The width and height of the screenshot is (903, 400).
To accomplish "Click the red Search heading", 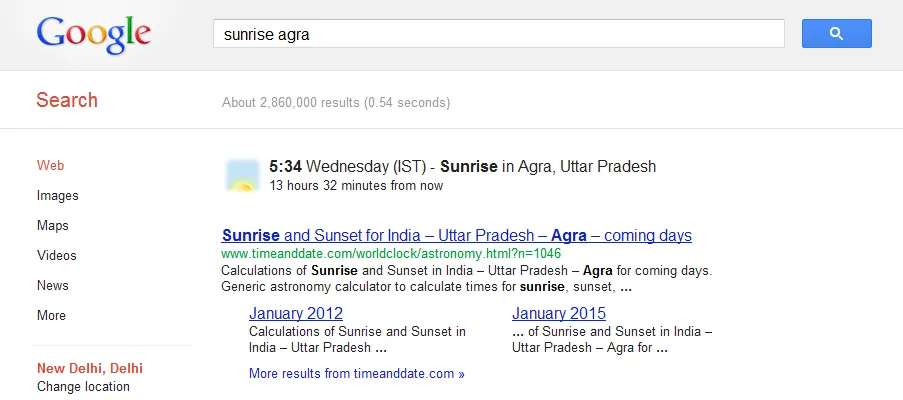I will [x=67, y=100].
